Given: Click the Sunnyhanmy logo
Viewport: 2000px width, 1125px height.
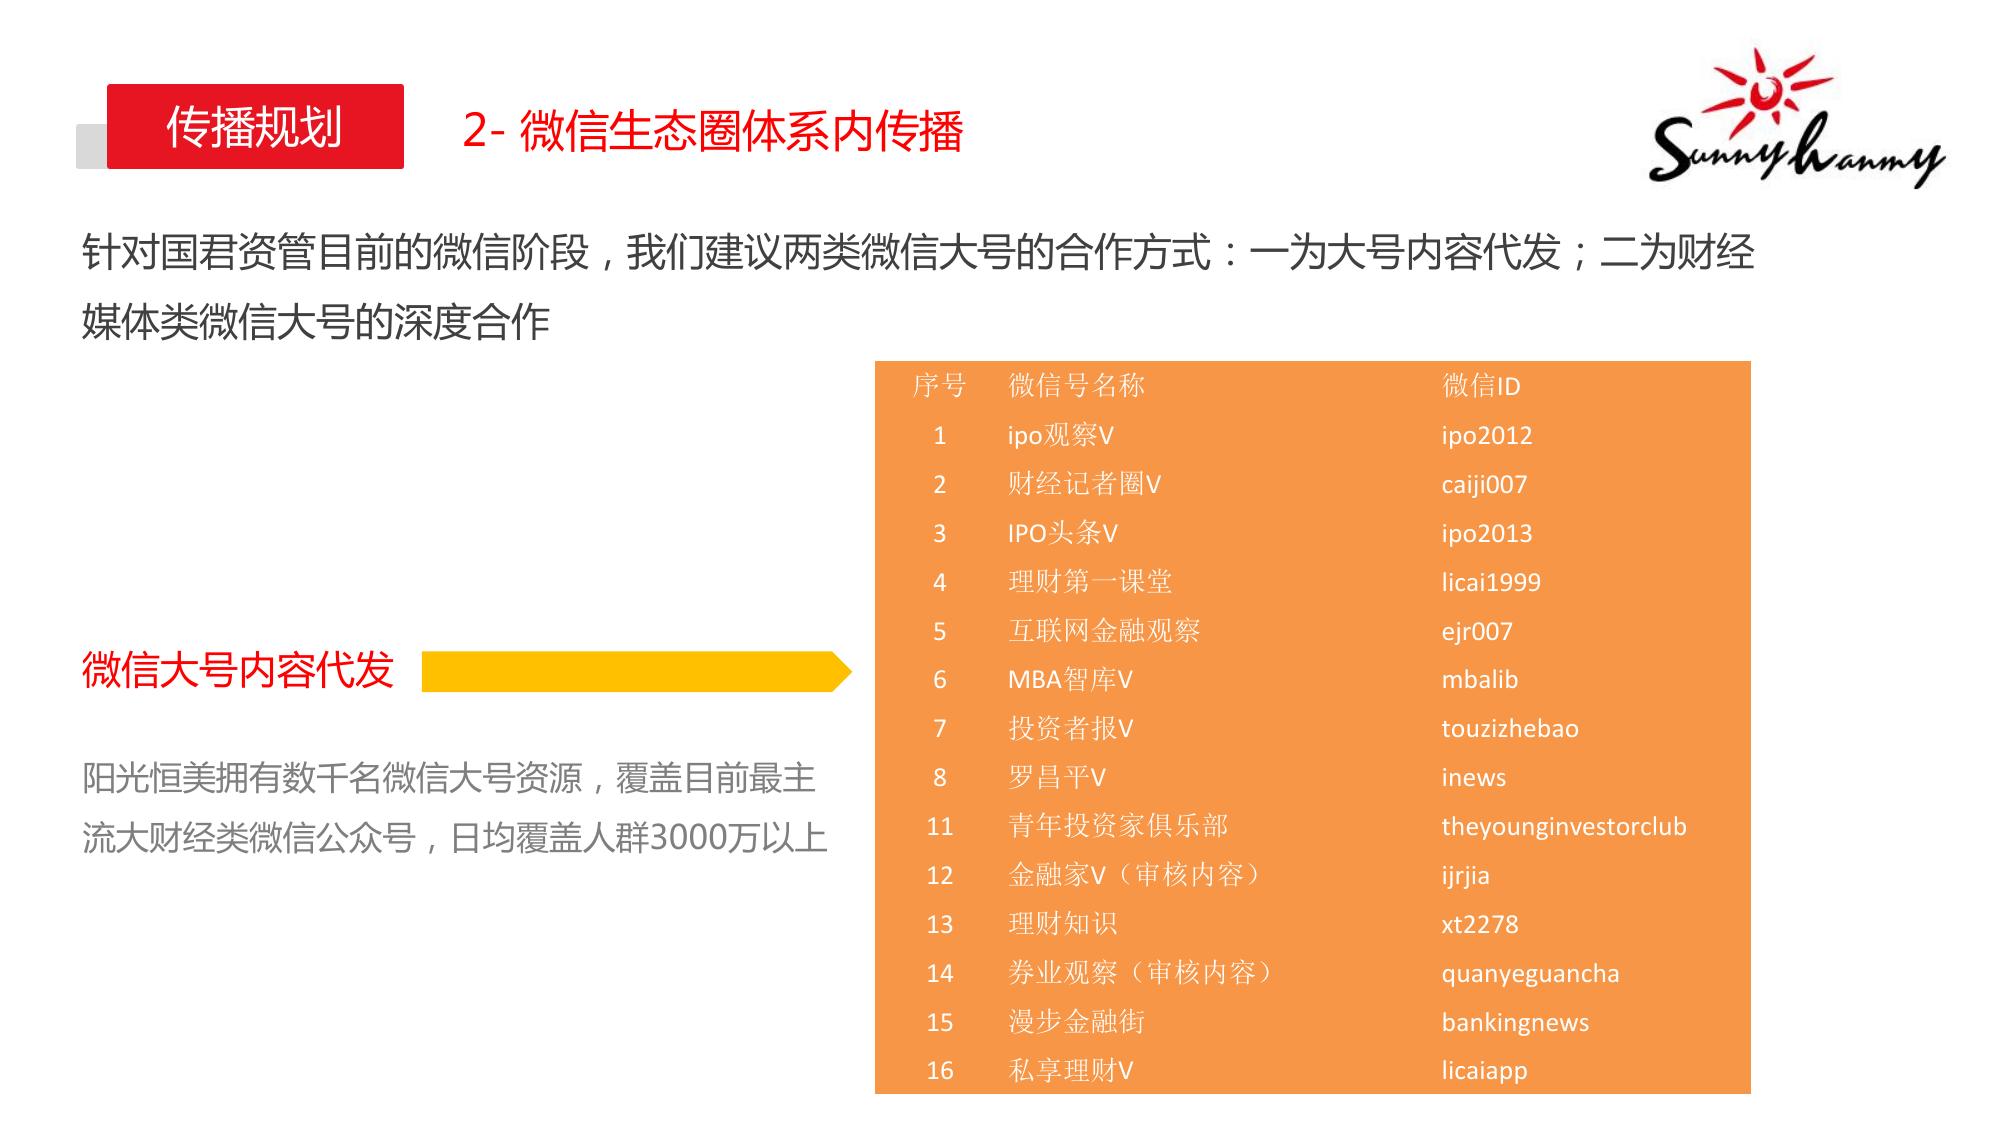Looking at the screenshot, I should 1796,118.
